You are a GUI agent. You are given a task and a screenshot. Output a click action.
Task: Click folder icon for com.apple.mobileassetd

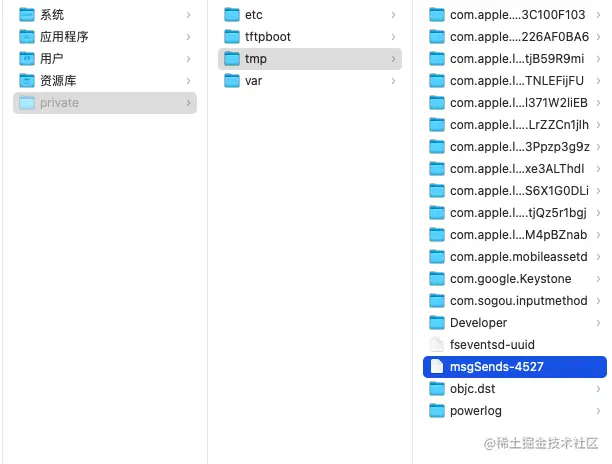(x=437, y=257)
